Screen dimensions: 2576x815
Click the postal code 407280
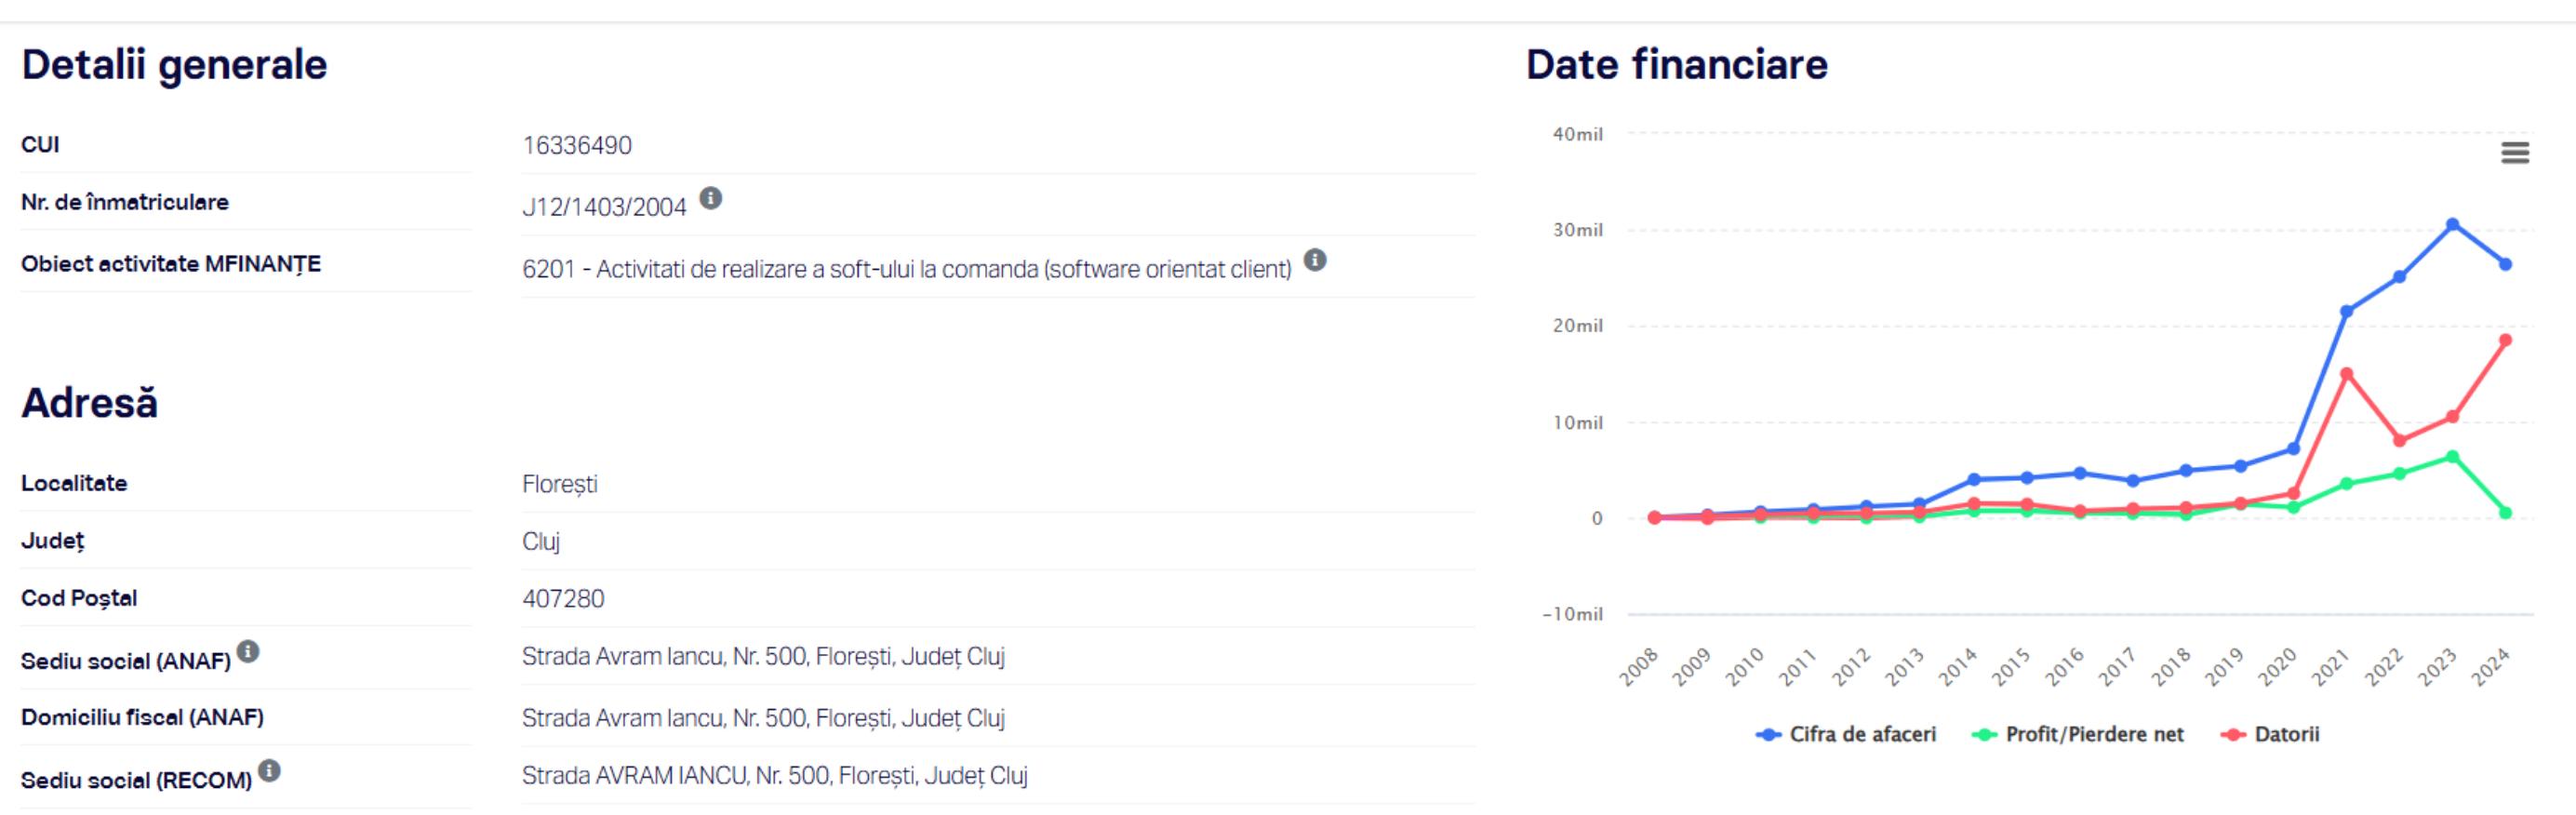coord(563,599)
